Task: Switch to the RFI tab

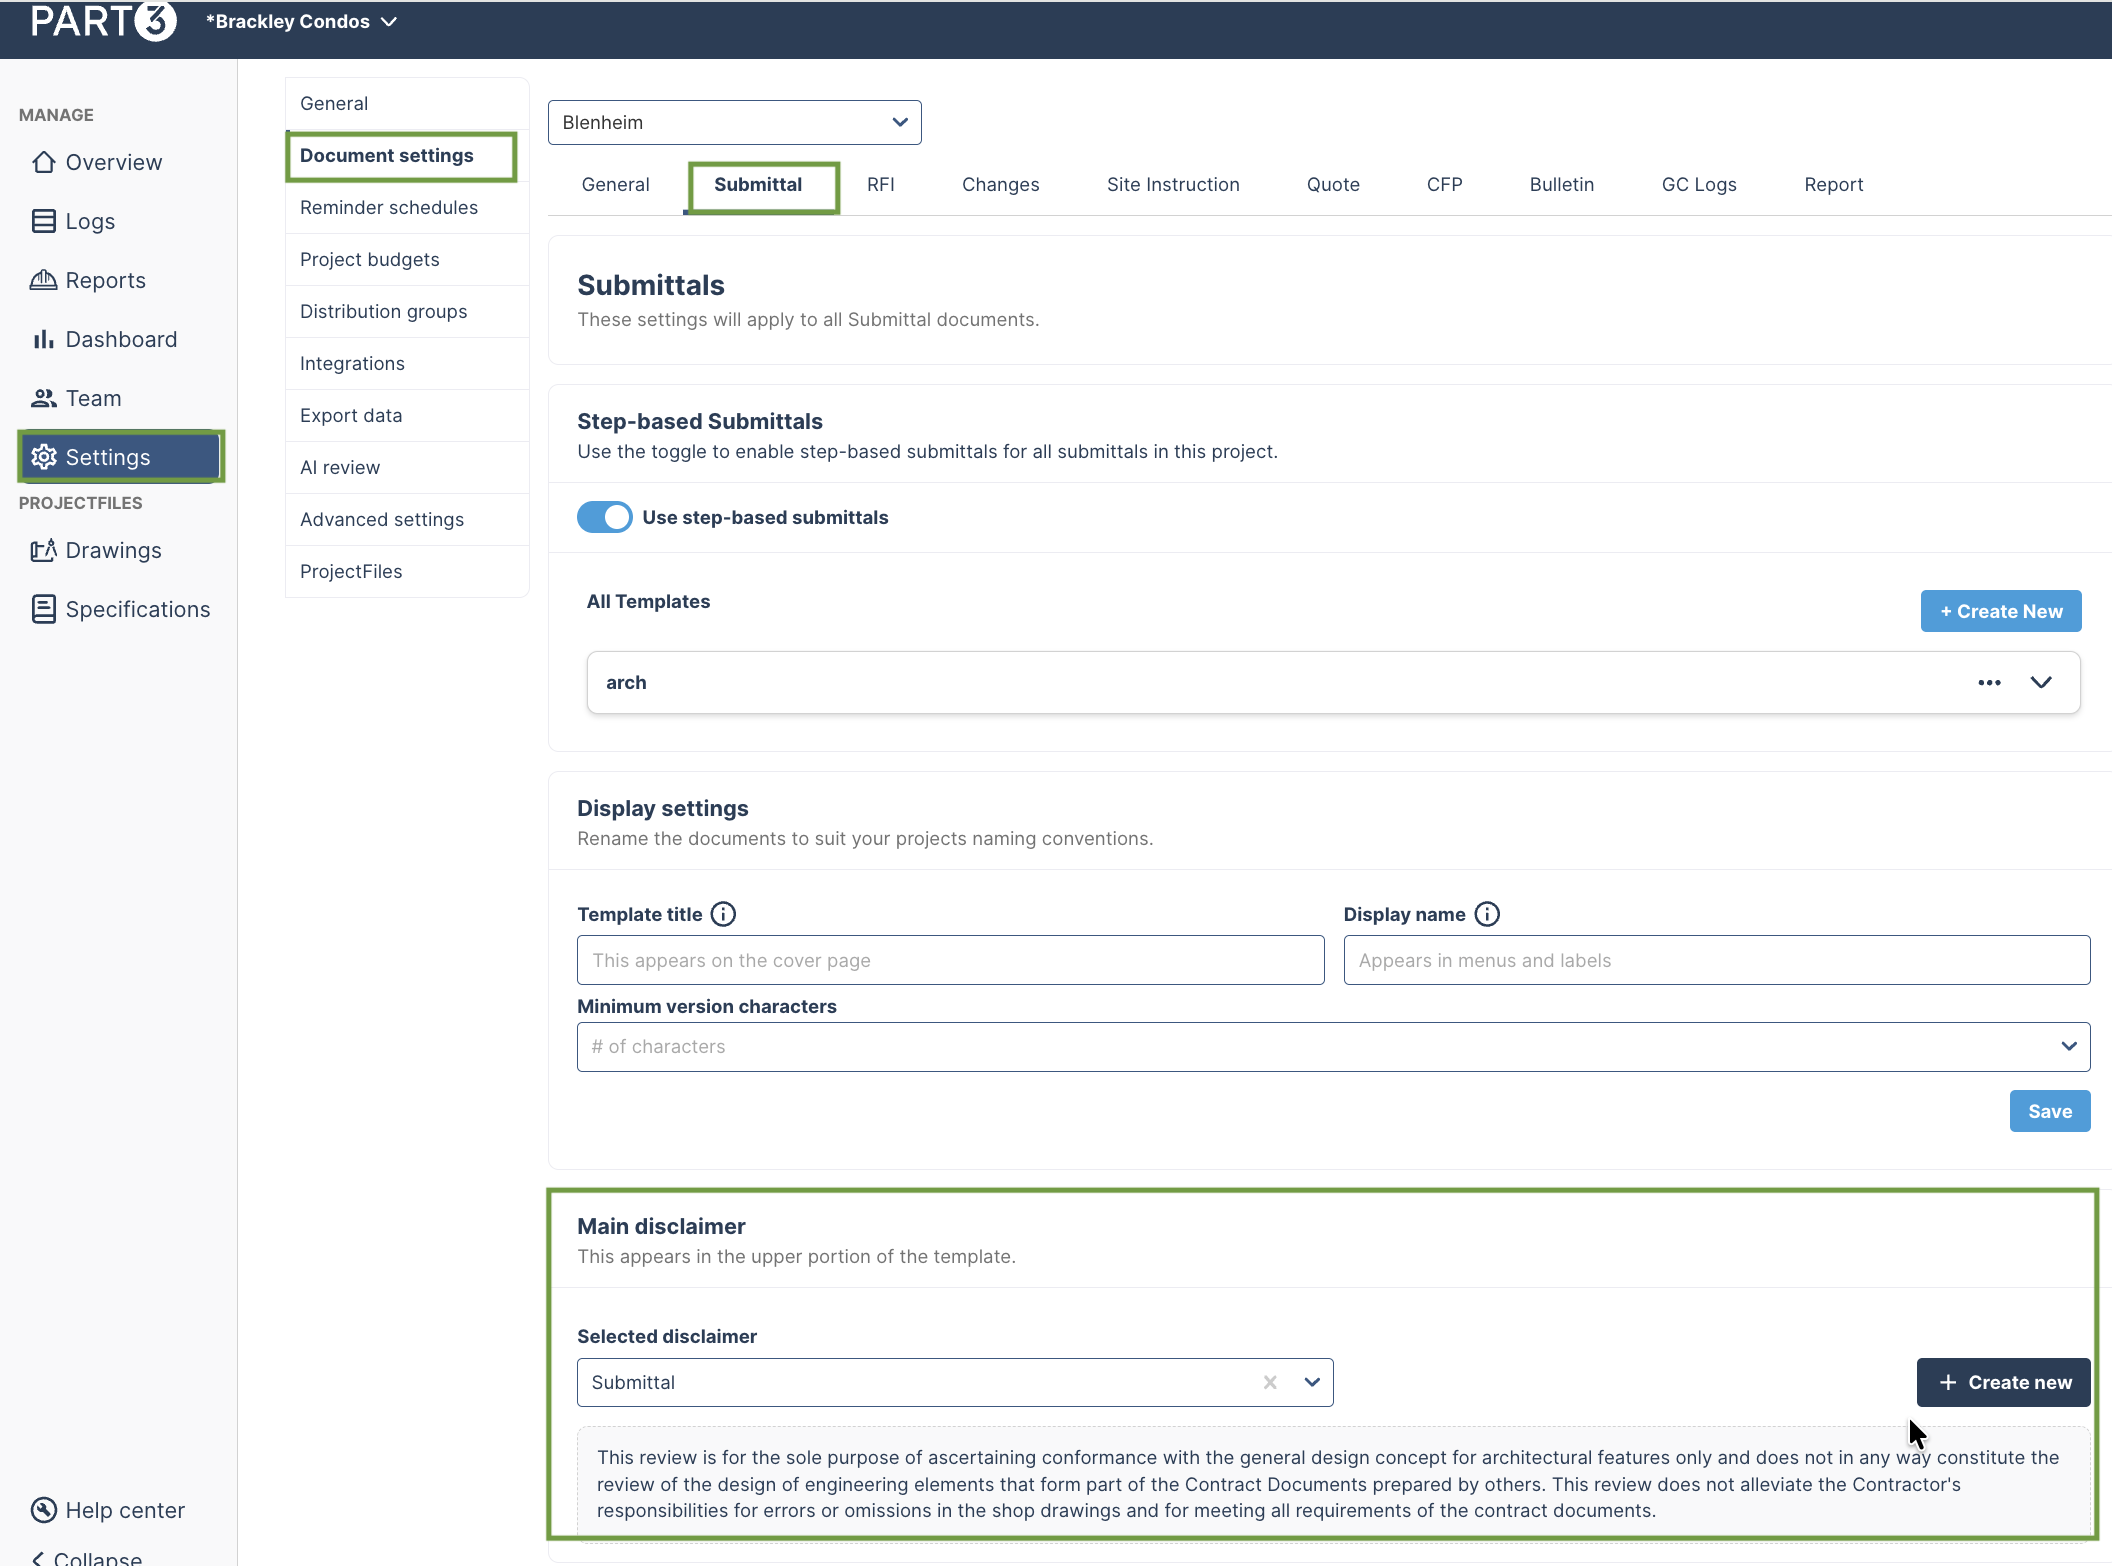Action: coord(881,185)
